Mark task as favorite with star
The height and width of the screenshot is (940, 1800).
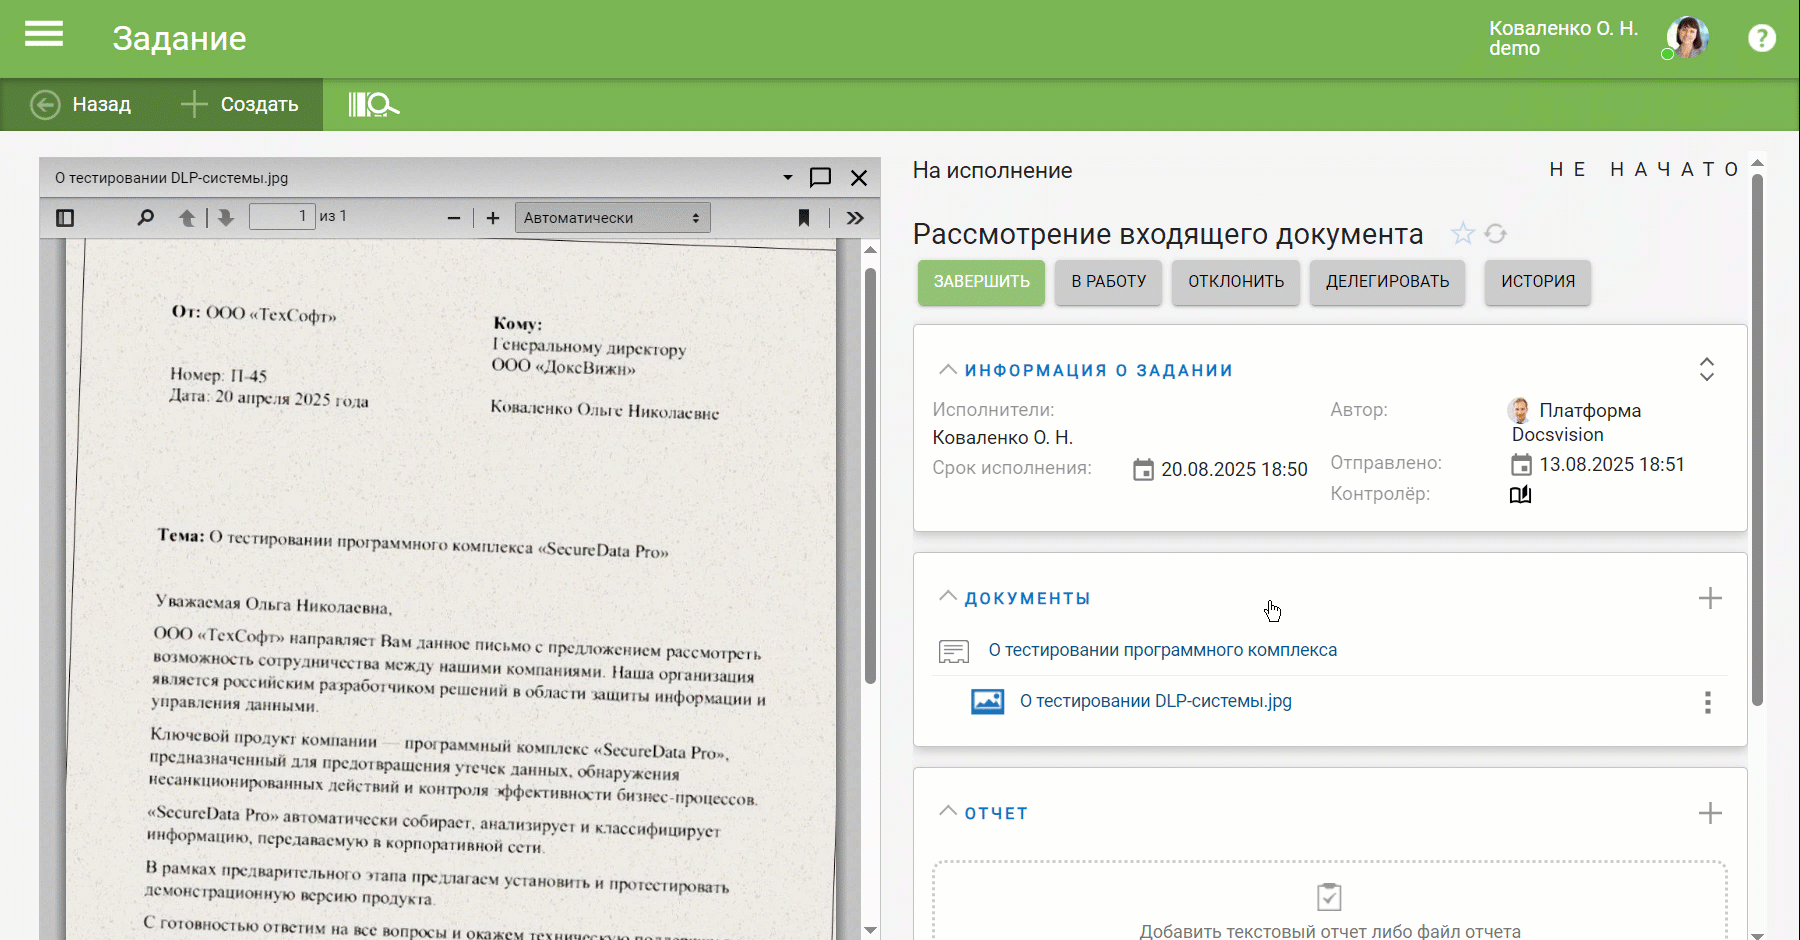tap(1462, 234)
